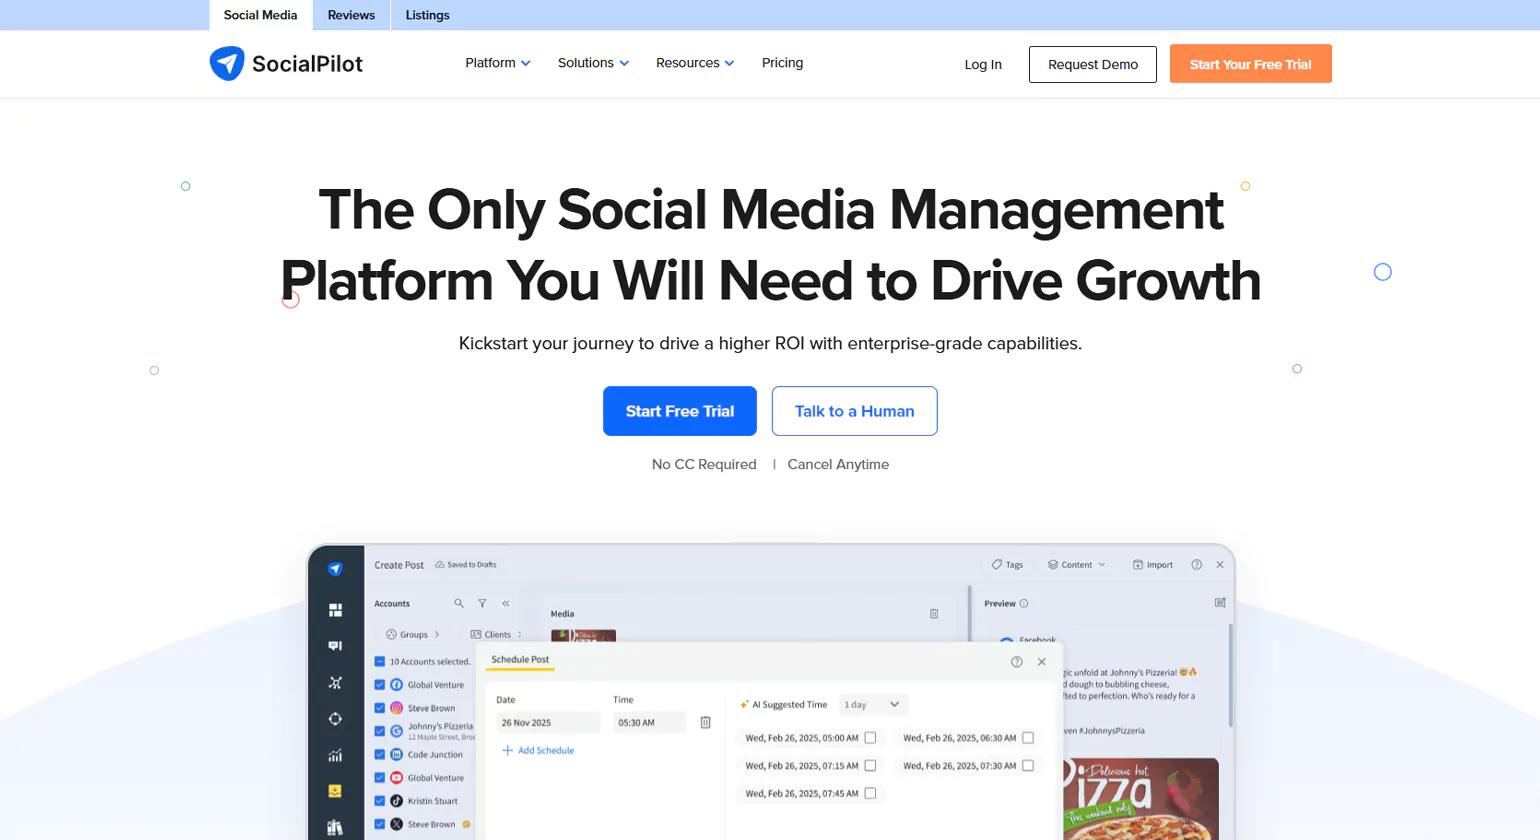Click the Start Free Trial button
Image resolution: width=1540 pixels, height=840 pixels.
tap(679, 411)
